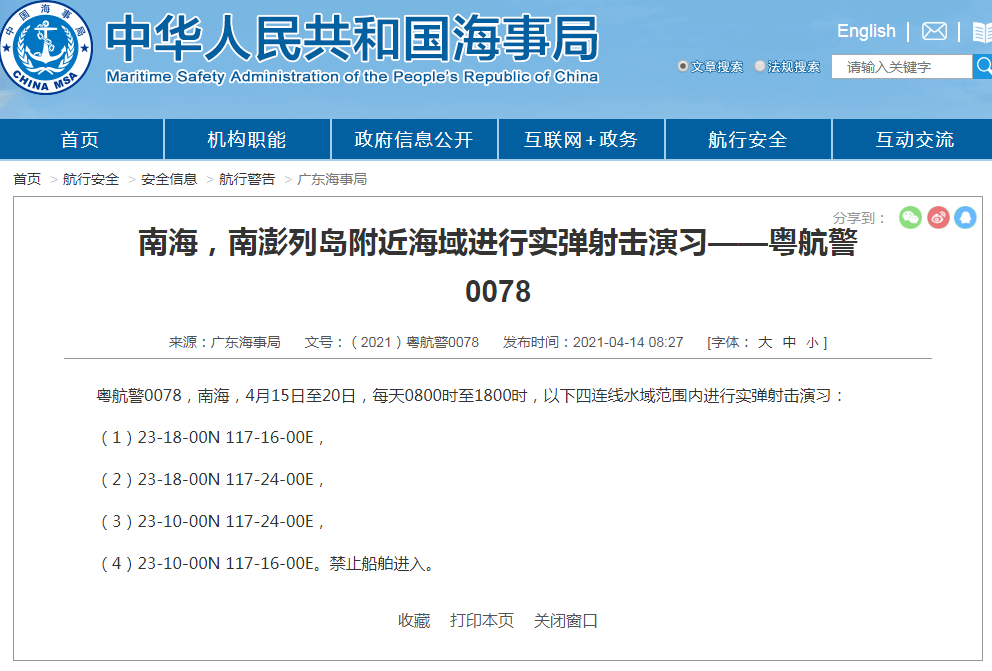Open the 航行警告 breadcrumb link
992x671 pixels.
[244, 180]
